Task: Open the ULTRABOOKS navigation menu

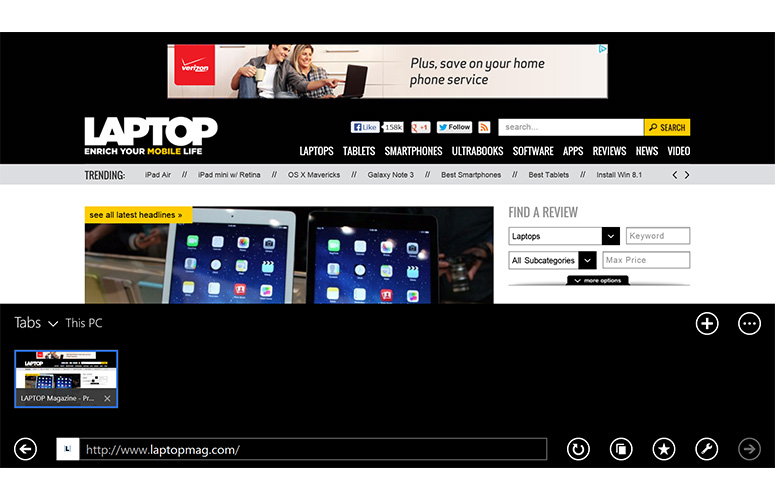Action: tap(477, 151)
